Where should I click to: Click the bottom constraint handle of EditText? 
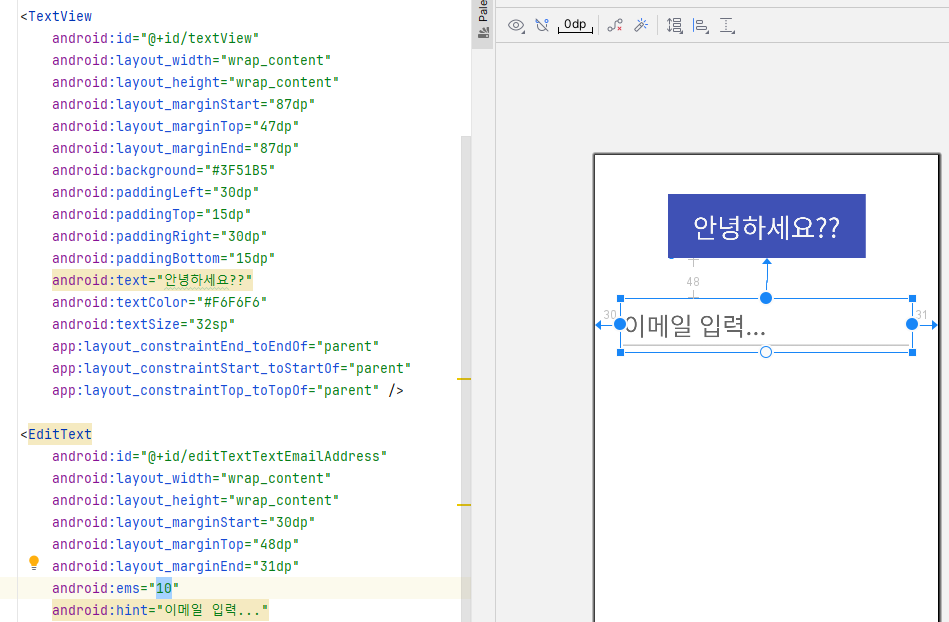[766, 352]
